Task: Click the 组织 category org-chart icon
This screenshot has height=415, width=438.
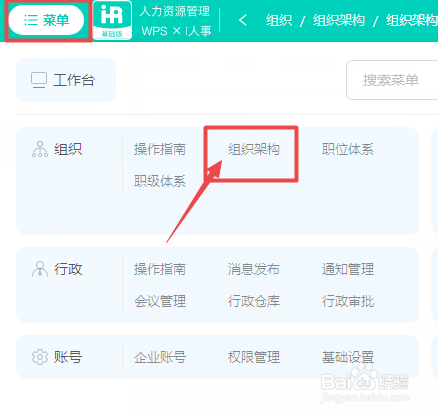Action: click(40, 149)
